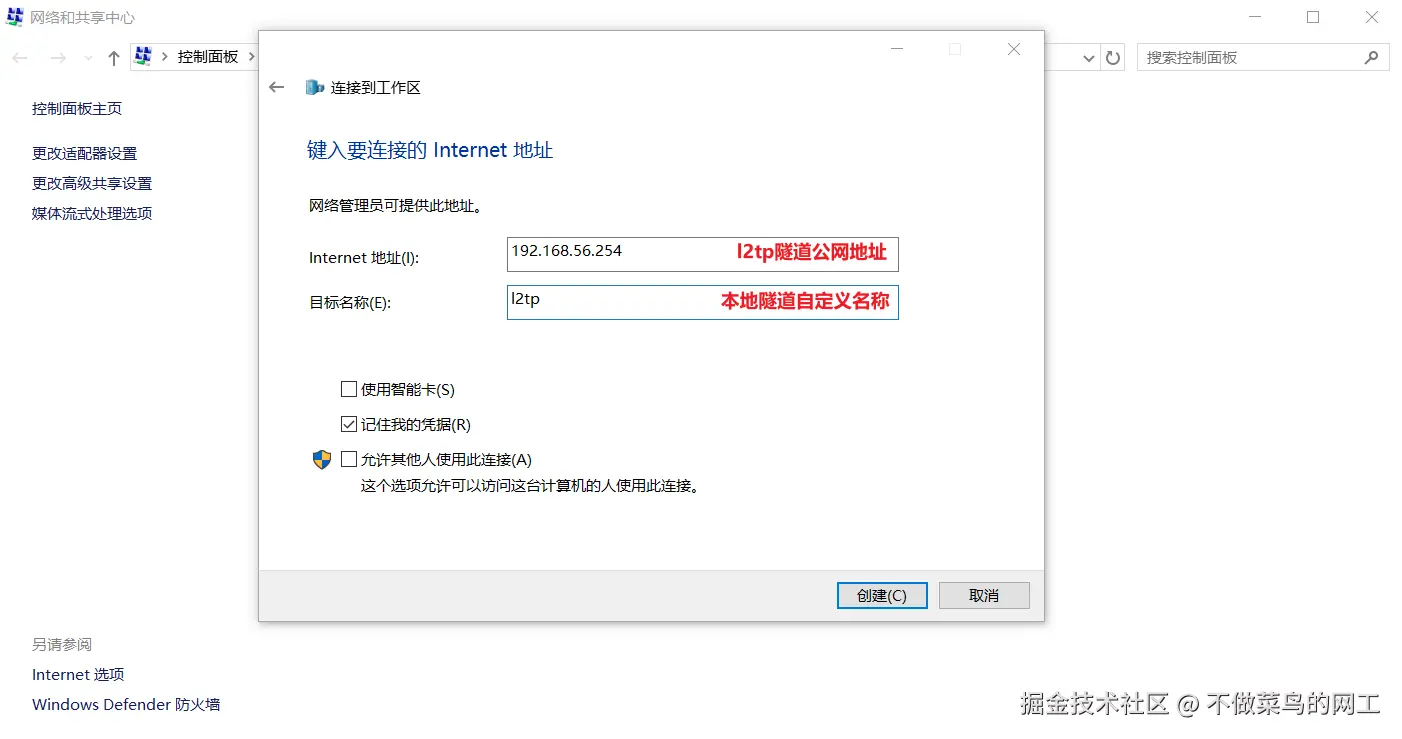Click the 连接到工作区 icon in the dialog header
Screen dimensions: 1402x739
[313, 87]
